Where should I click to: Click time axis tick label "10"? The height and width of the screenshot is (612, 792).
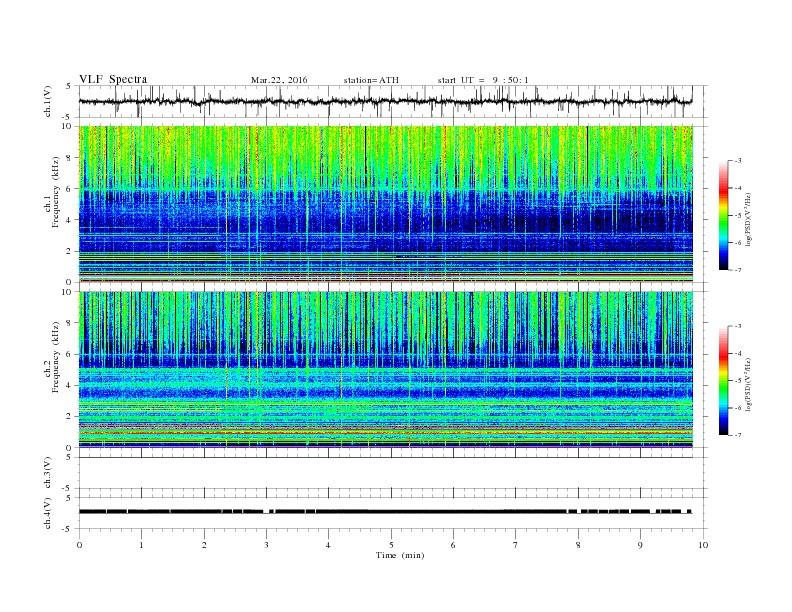point(703,545)
